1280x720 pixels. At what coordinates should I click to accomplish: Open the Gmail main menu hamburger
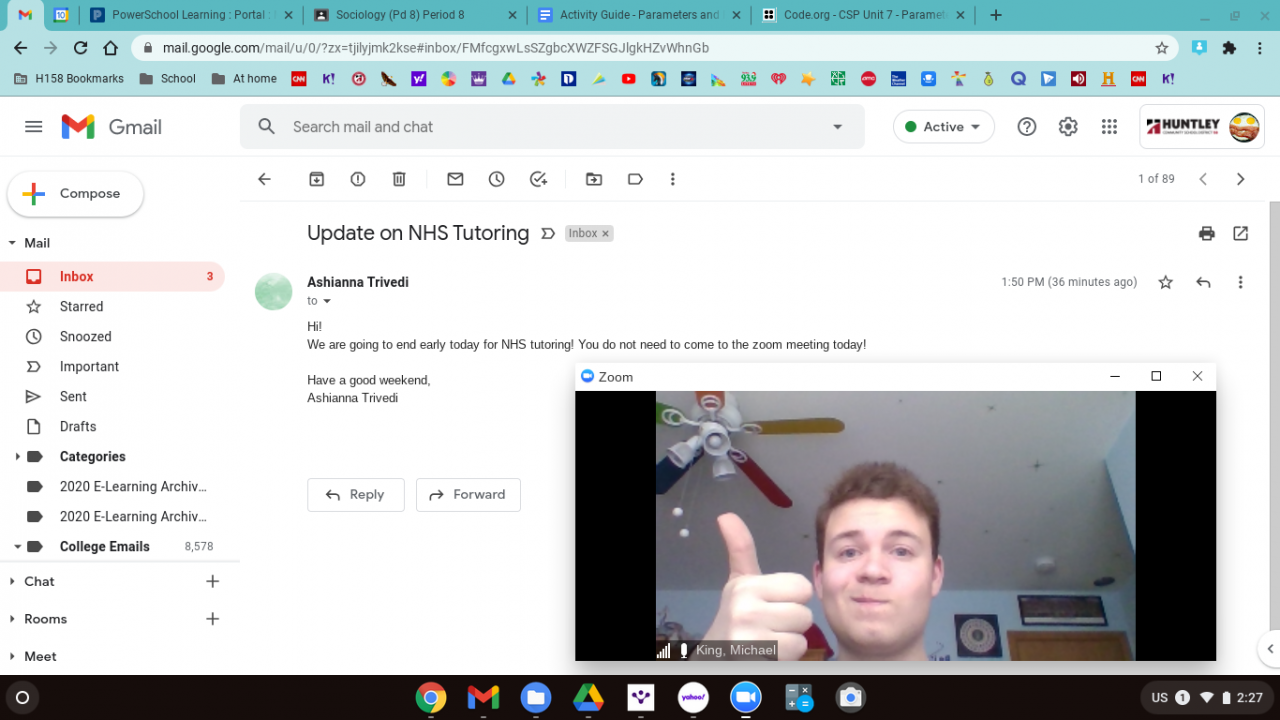34,127
